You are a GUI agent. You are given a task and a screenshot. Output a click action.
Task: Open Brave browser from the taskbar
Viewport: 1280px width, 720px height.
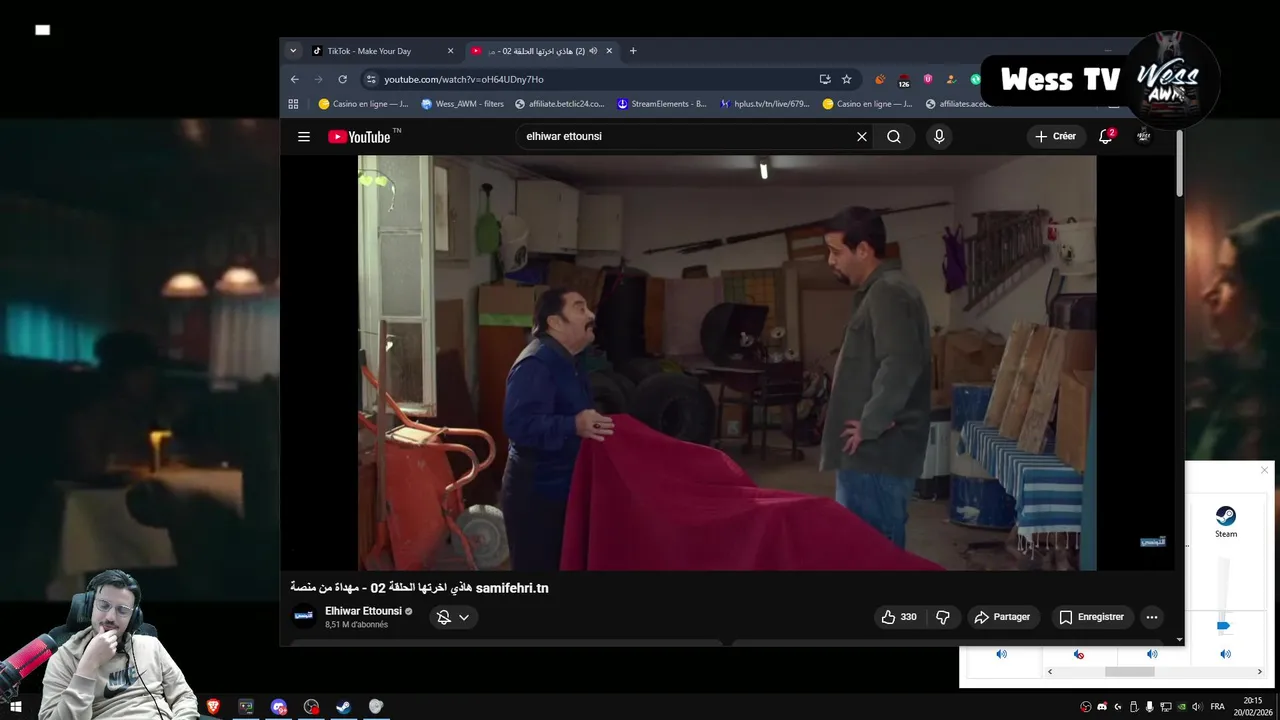[213, 706]
